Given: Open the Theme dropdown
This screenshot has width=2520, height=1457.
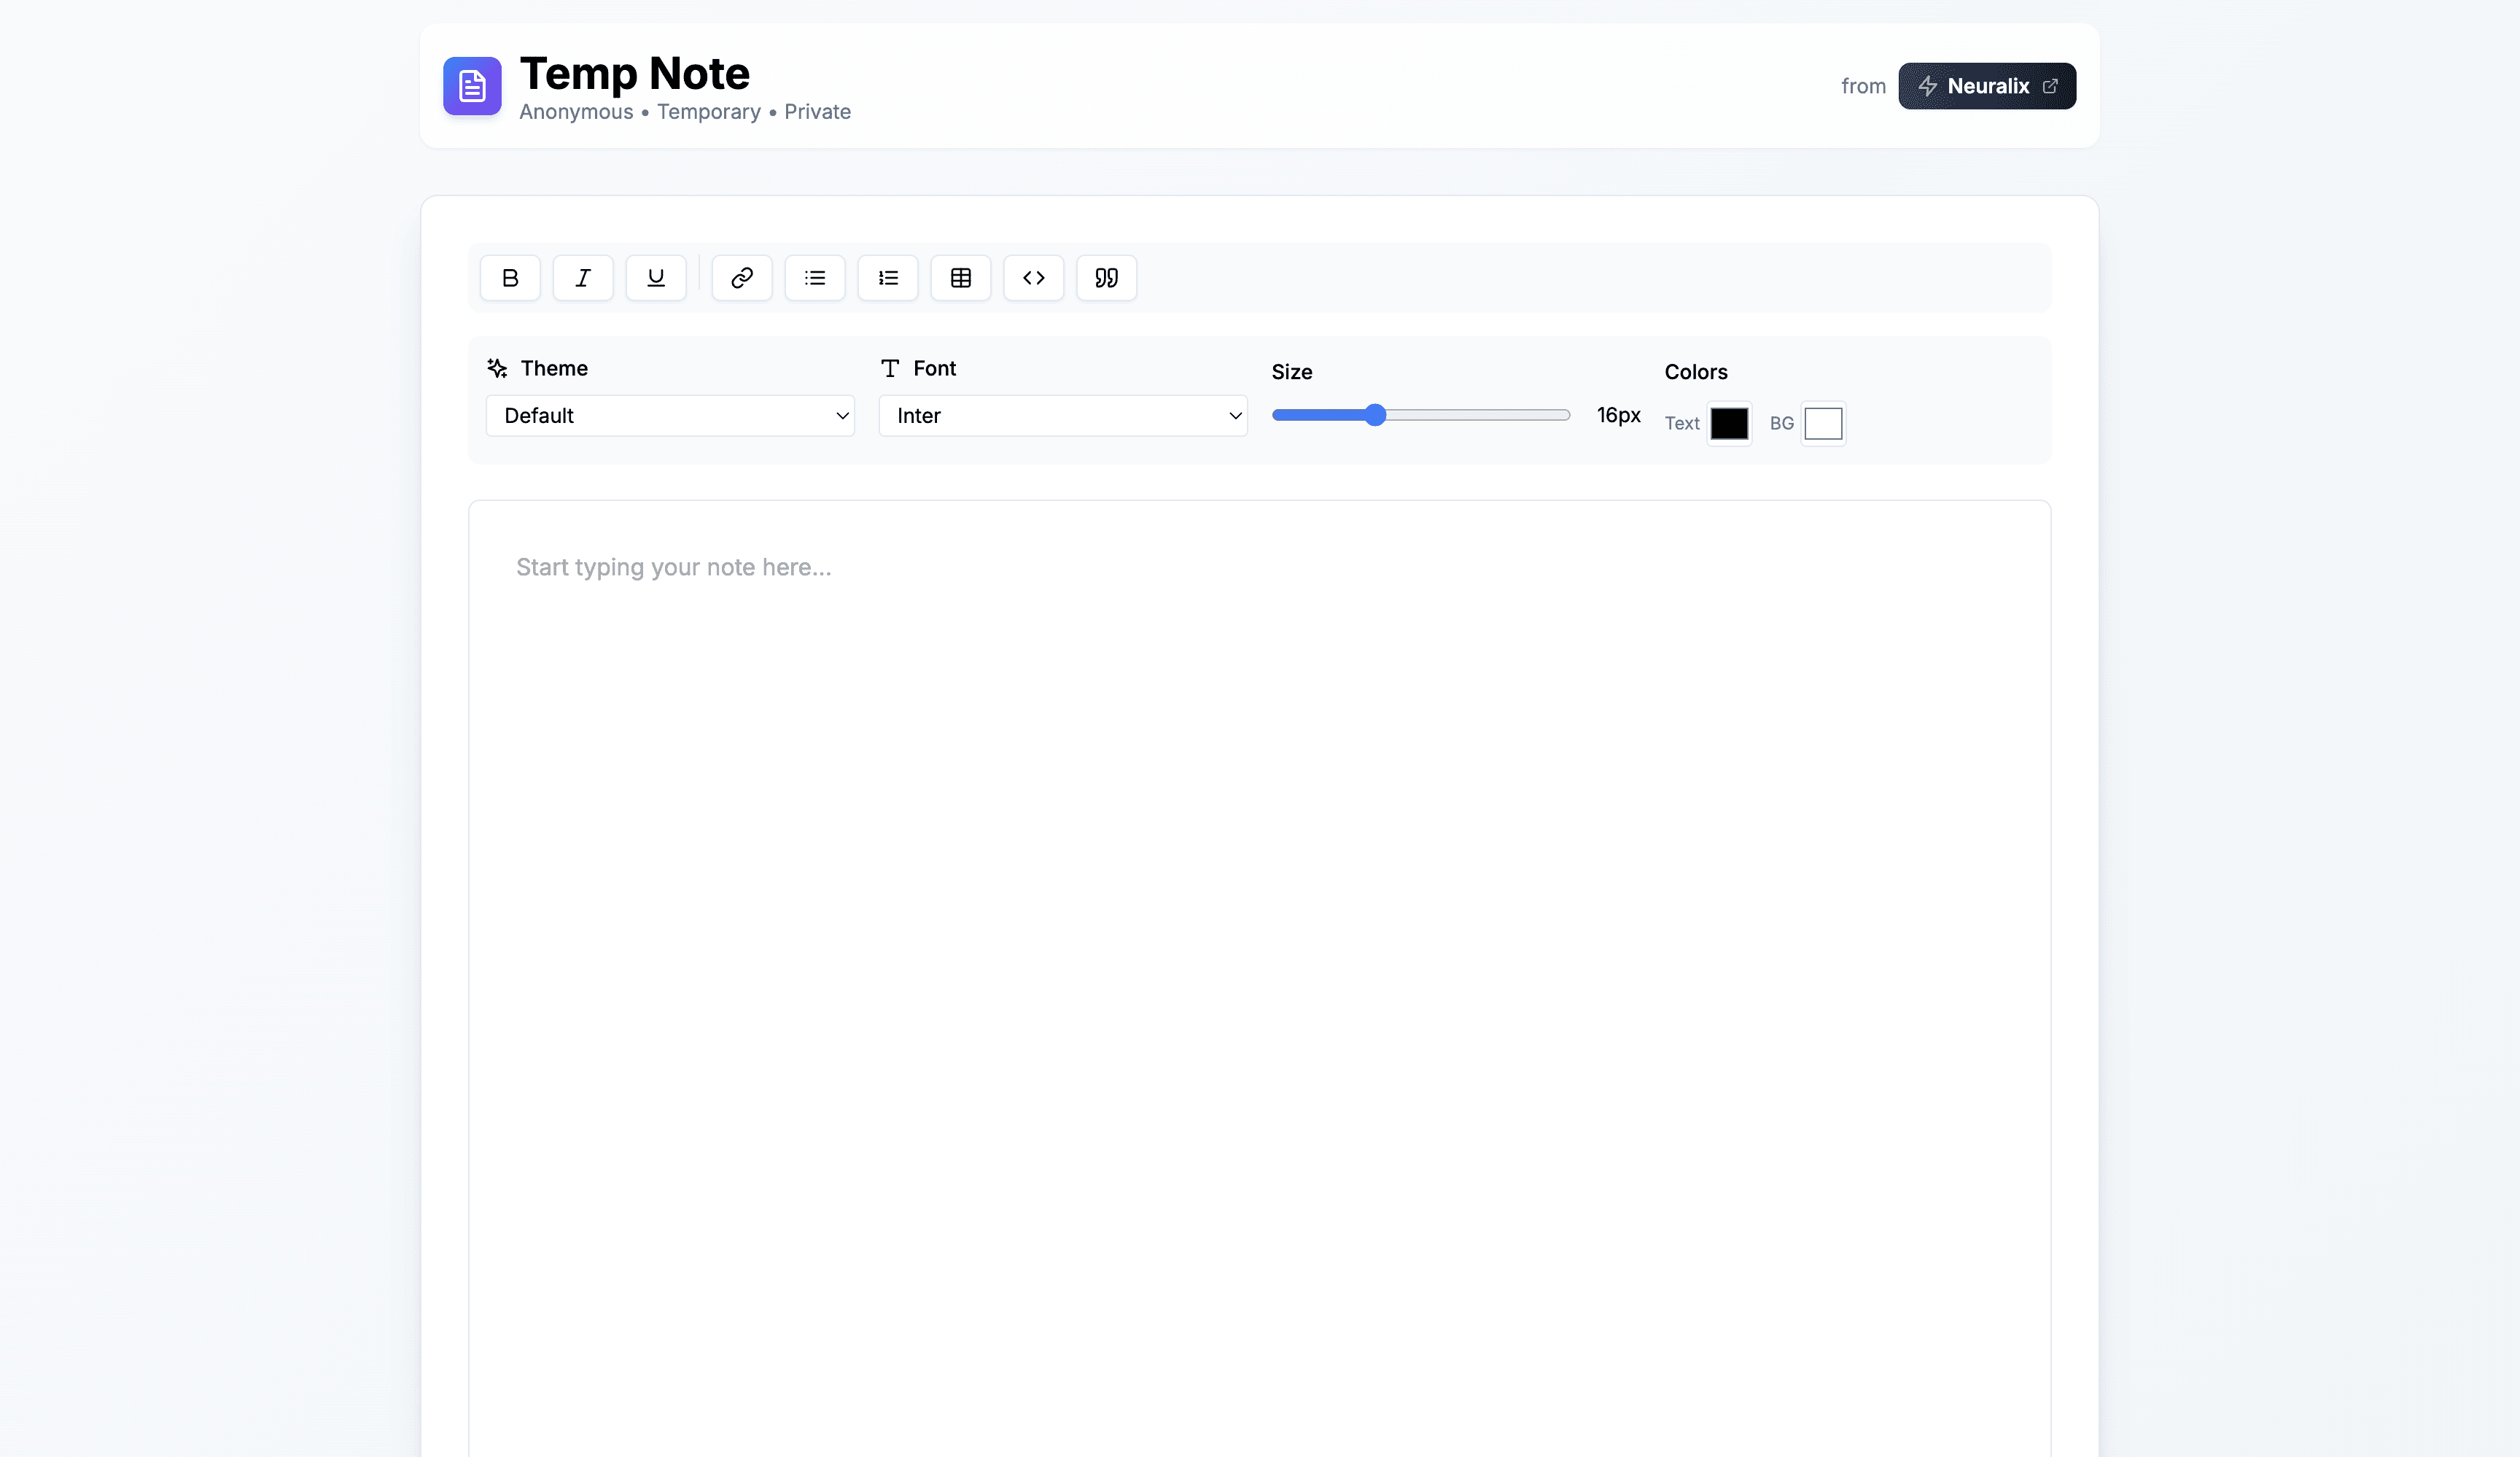Looking at the screenshot, I should point(670,416).
